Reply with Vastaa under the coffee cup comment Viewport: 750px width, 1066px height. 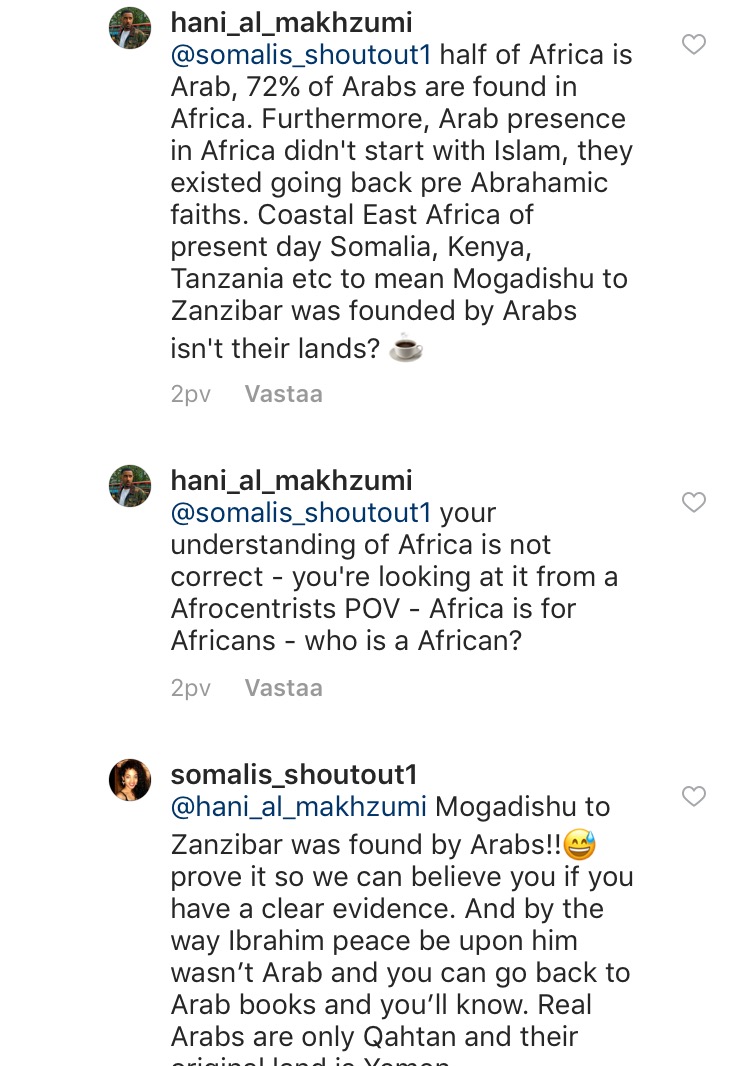(284, 394)
